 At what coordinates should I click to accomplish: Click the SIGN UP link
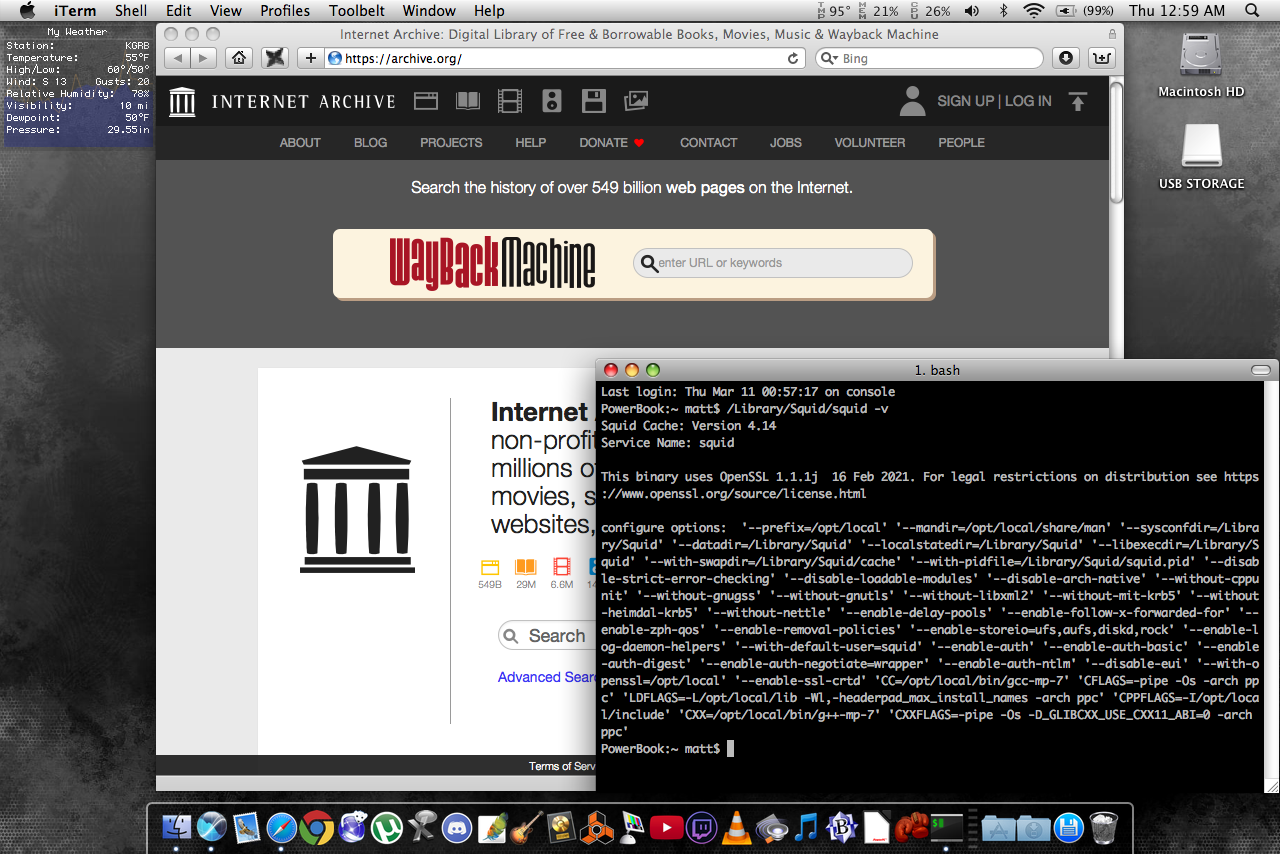965,101
